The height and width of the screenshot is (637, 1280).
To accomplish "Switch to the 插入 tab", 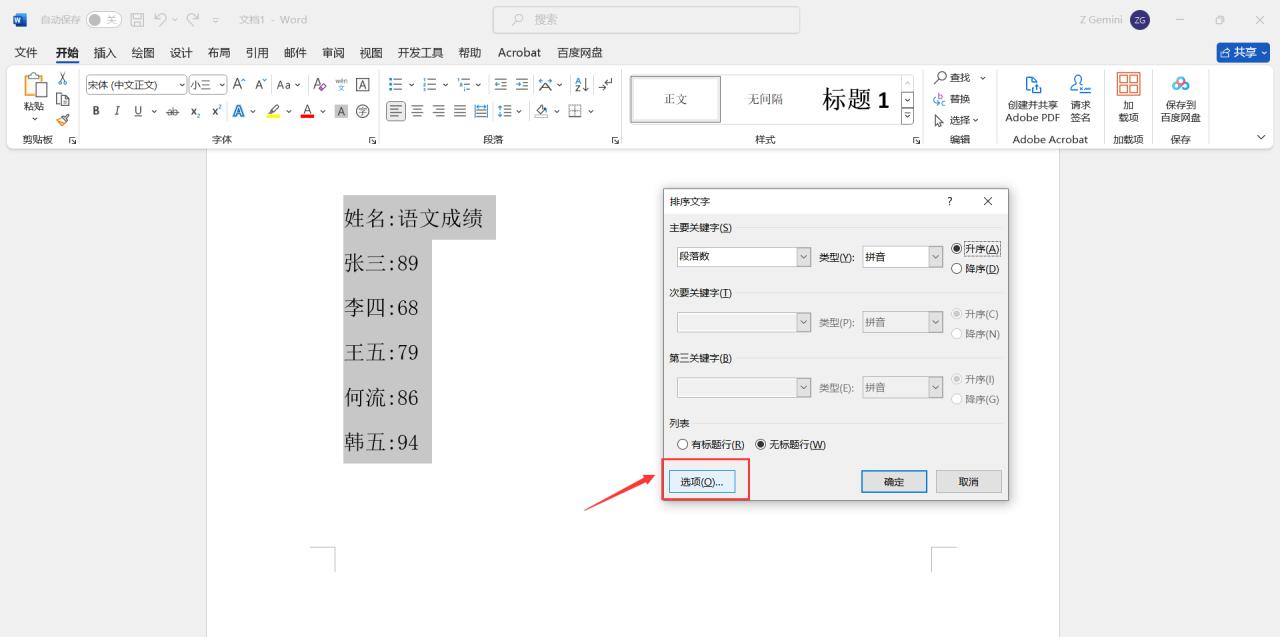I will click(x=104, y=52).
